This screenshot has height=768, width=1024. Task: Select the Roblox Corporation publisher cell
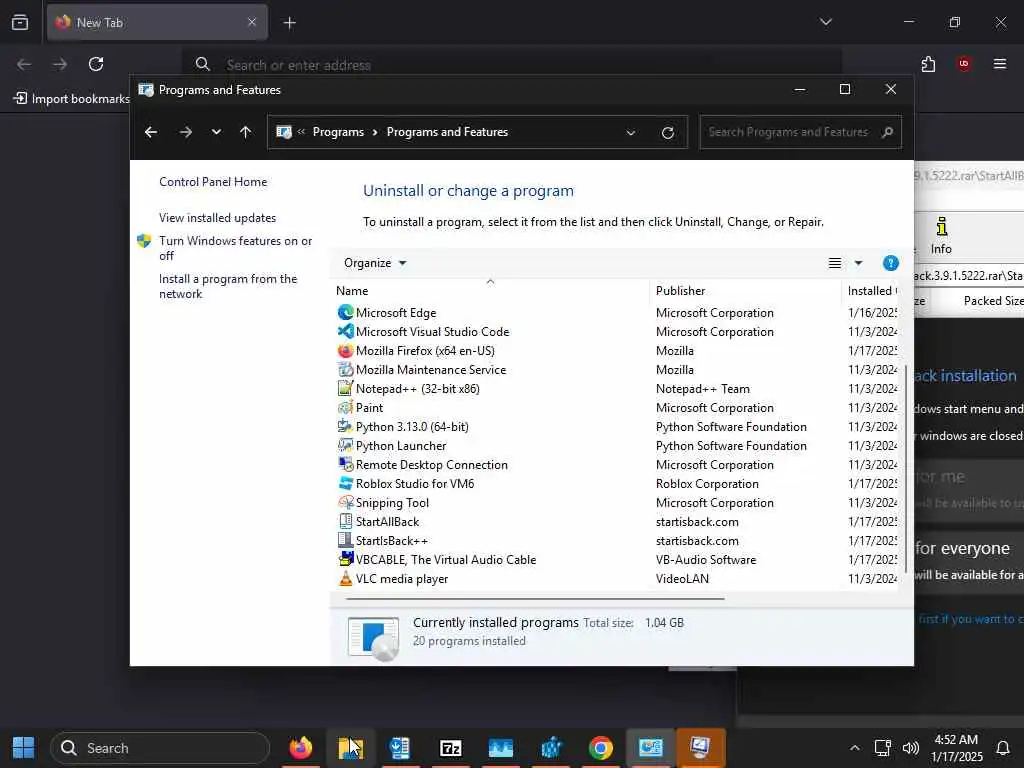[707, 484]
